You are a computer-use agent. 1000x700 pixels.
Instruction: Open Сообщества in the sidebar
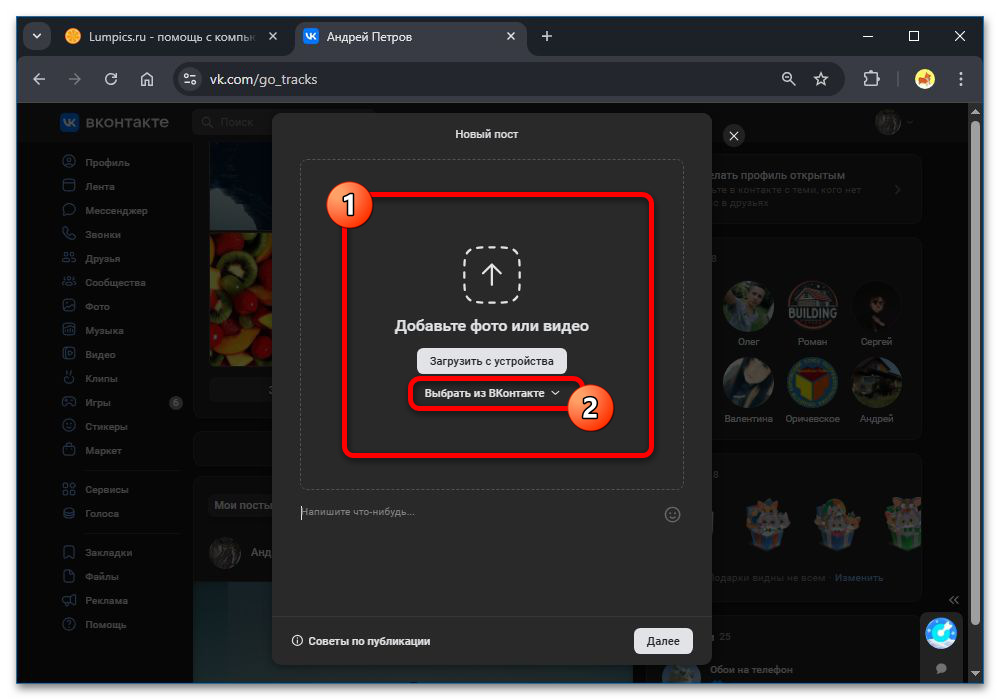point(115,282)
